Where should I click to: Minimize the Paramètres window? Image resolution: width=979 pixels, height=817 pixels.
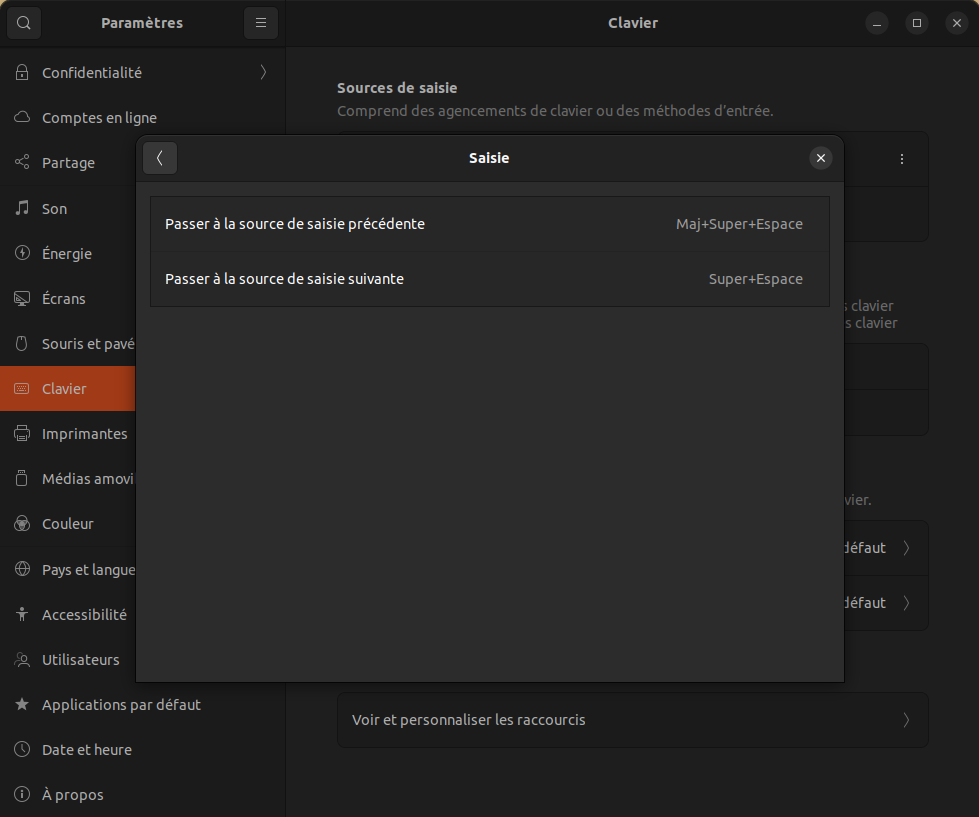[877, 23]
